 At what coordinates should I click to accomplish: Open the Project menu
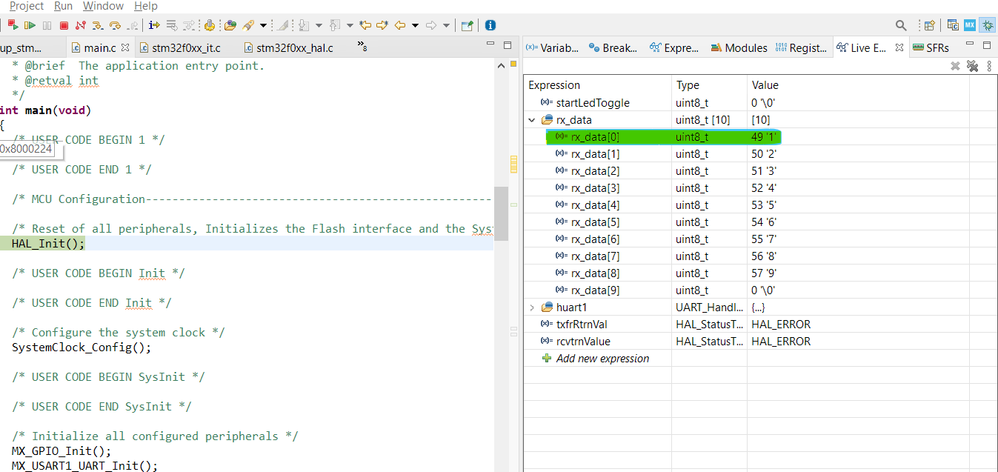point(26,6)
